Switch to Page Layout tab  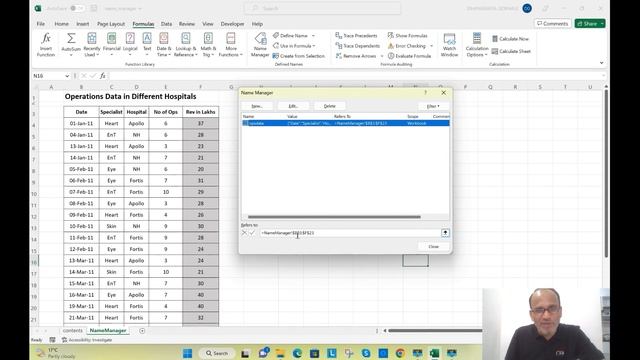[x=111, y=24]
